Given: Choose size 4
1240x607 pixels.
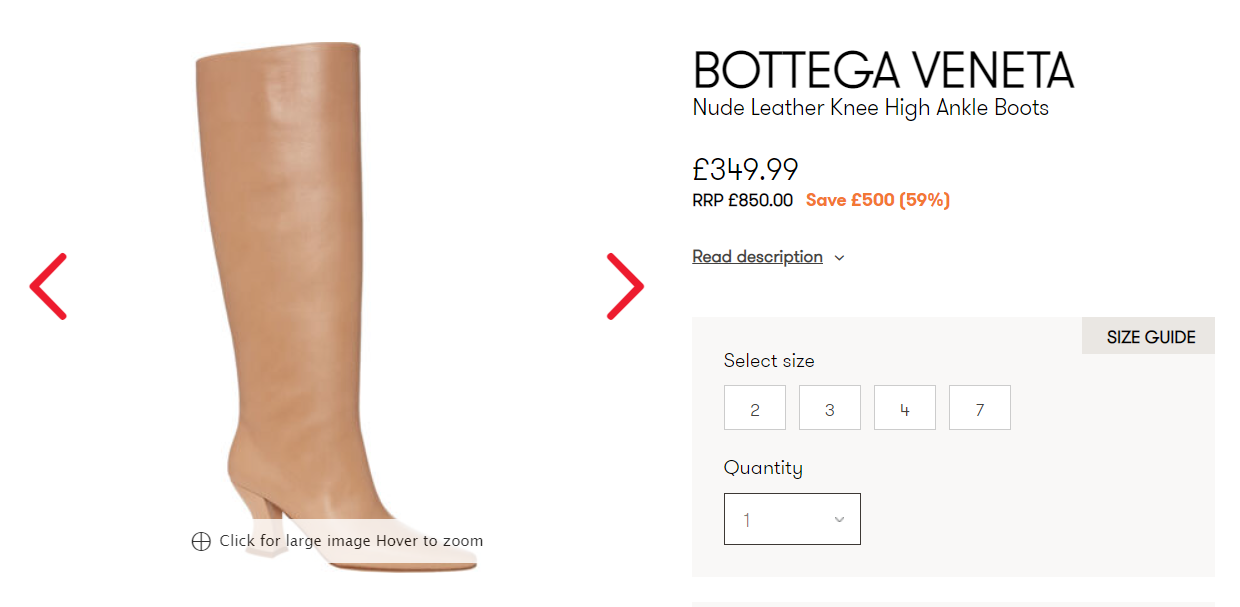Looking at the screenshot, I should click(905, 408).
